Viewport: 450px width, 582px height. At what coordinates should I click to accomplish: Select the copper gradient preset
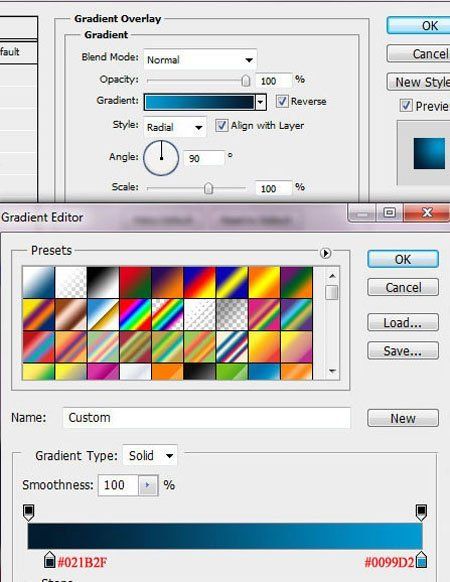[71, 314]
